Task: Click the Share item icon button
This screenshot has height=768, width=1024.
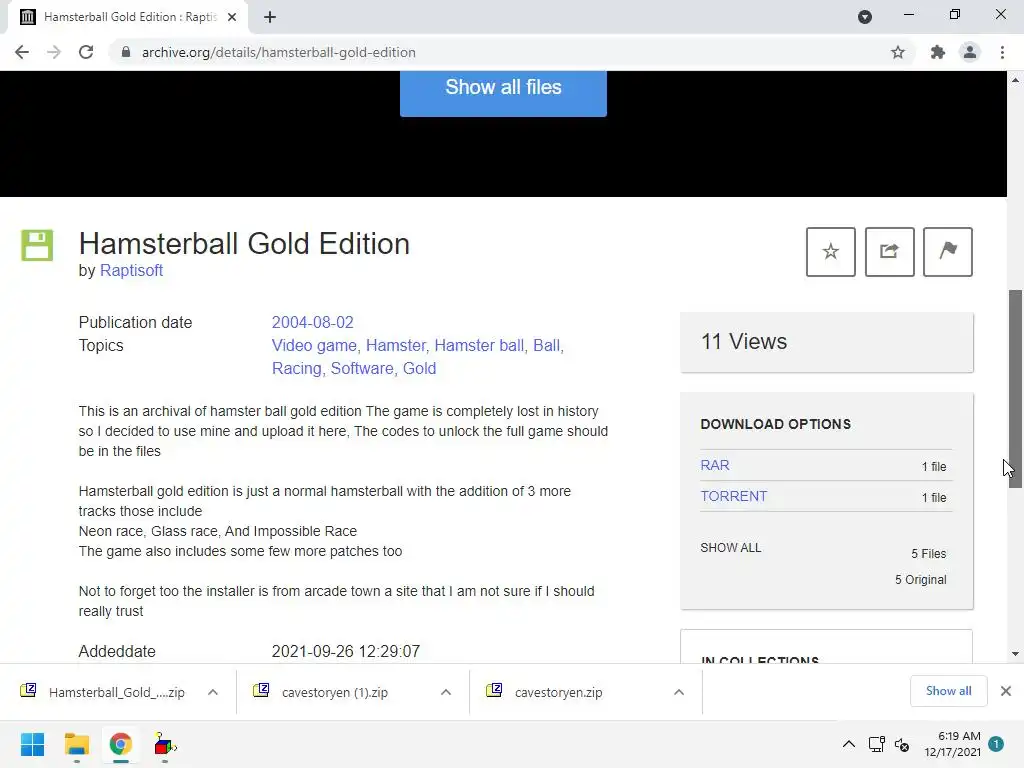Action: pos(889,251)
